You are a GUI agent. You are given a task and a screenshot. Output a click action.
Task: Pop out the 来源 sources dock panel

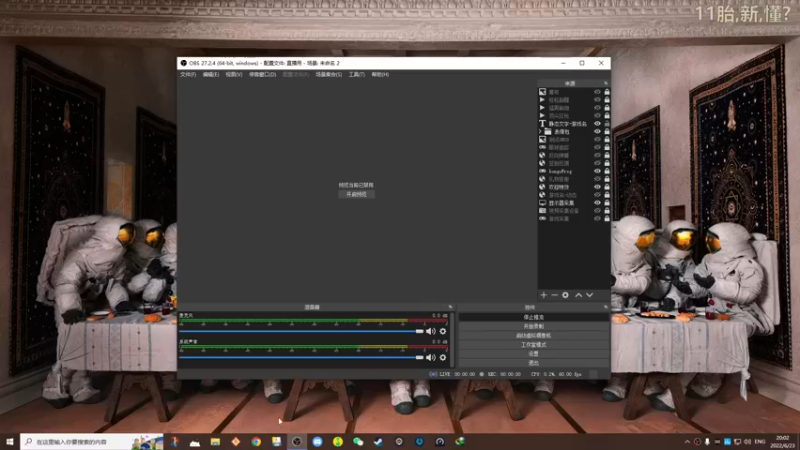pyautogui.click(x=606, y=83)
